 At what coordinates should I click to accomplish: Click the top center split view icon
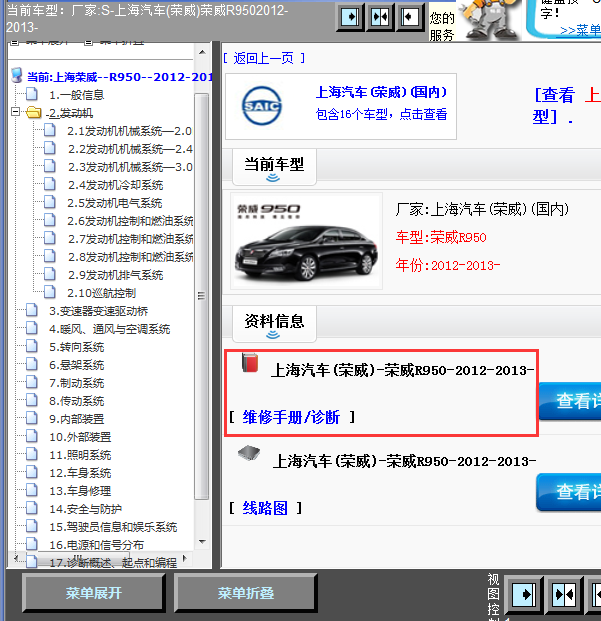point(380,17)
